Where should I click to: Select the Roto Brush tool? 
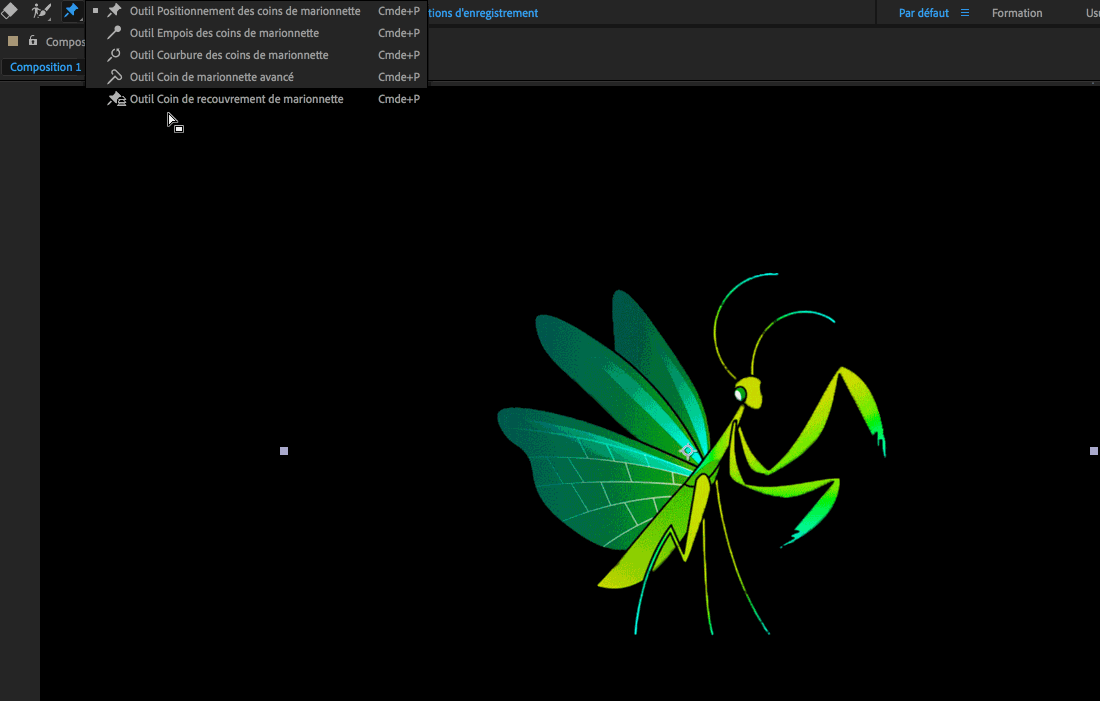tap(41, 11)
